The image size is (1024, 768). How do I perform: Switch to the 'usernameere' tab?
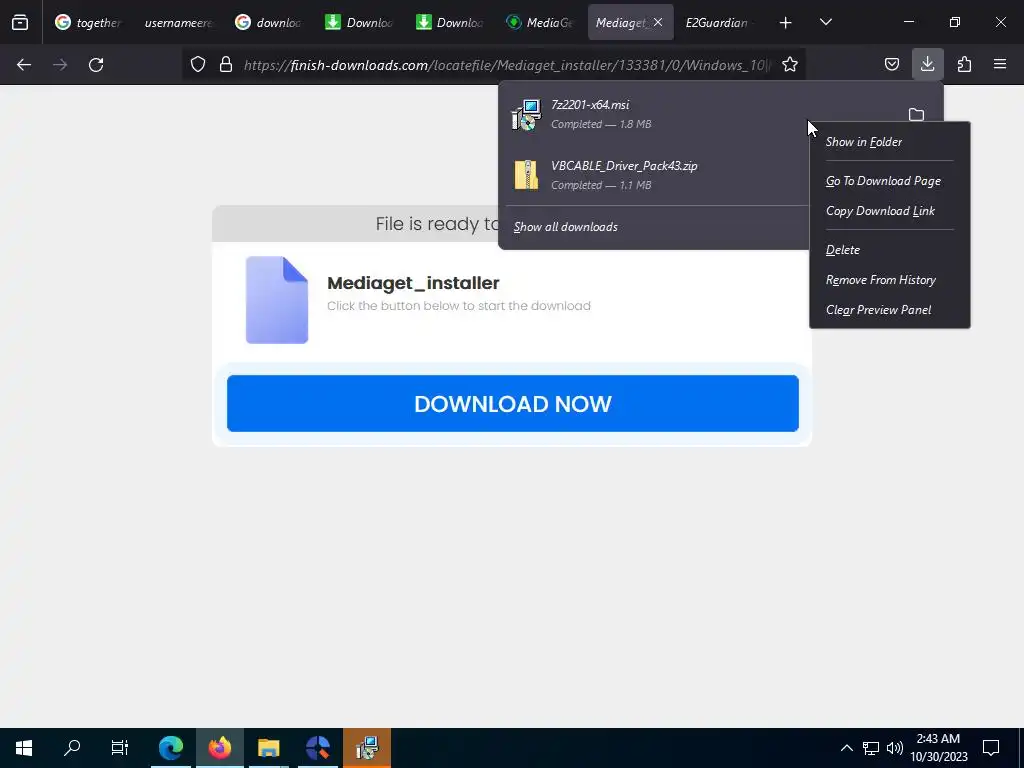[178, 23]
